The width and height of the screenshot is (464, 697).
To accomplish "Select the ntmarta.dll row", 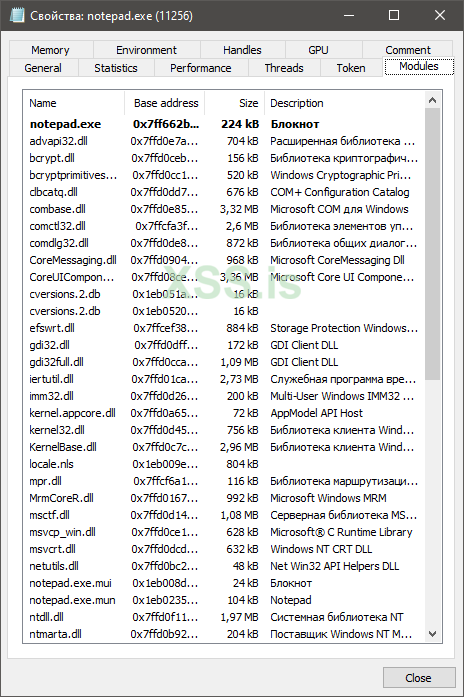I will pos(224,634).
